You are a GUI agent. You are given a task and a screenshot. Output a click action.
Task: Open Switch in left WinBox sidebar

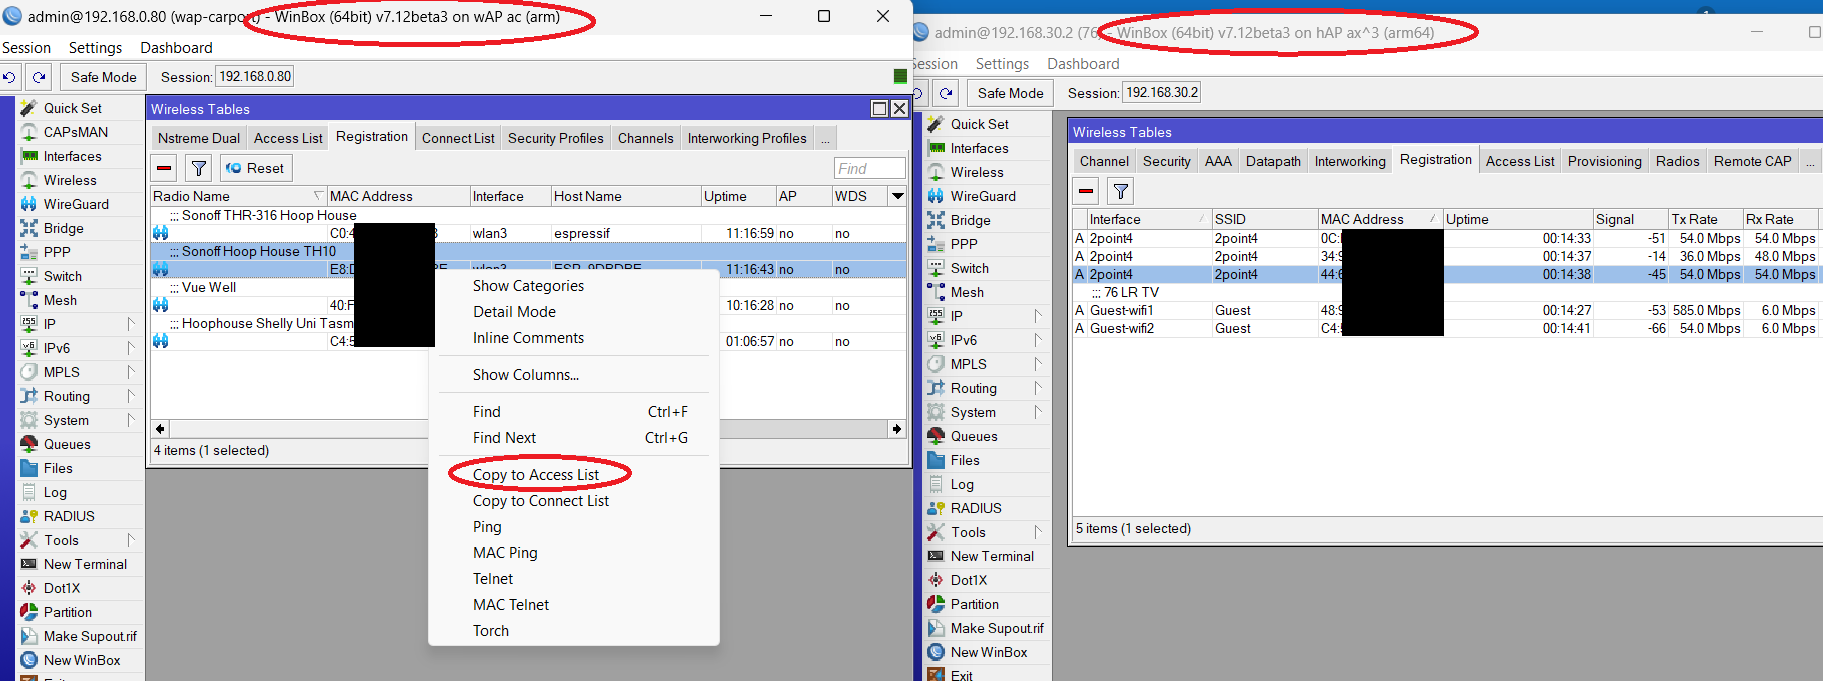tap(62, 276)
